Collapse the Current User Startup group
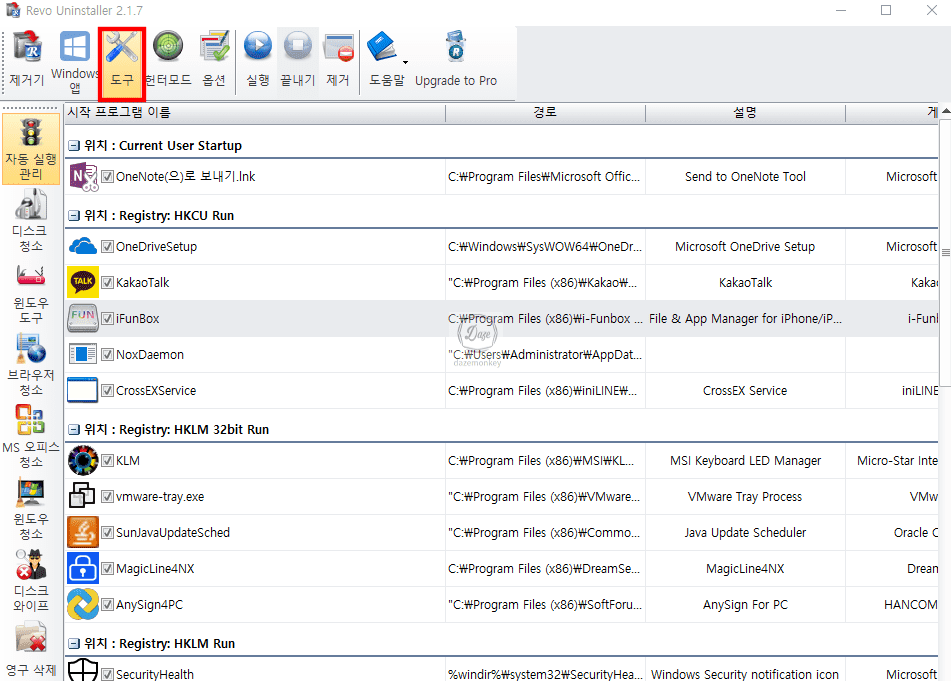The image size is (951, 681). 73,146
